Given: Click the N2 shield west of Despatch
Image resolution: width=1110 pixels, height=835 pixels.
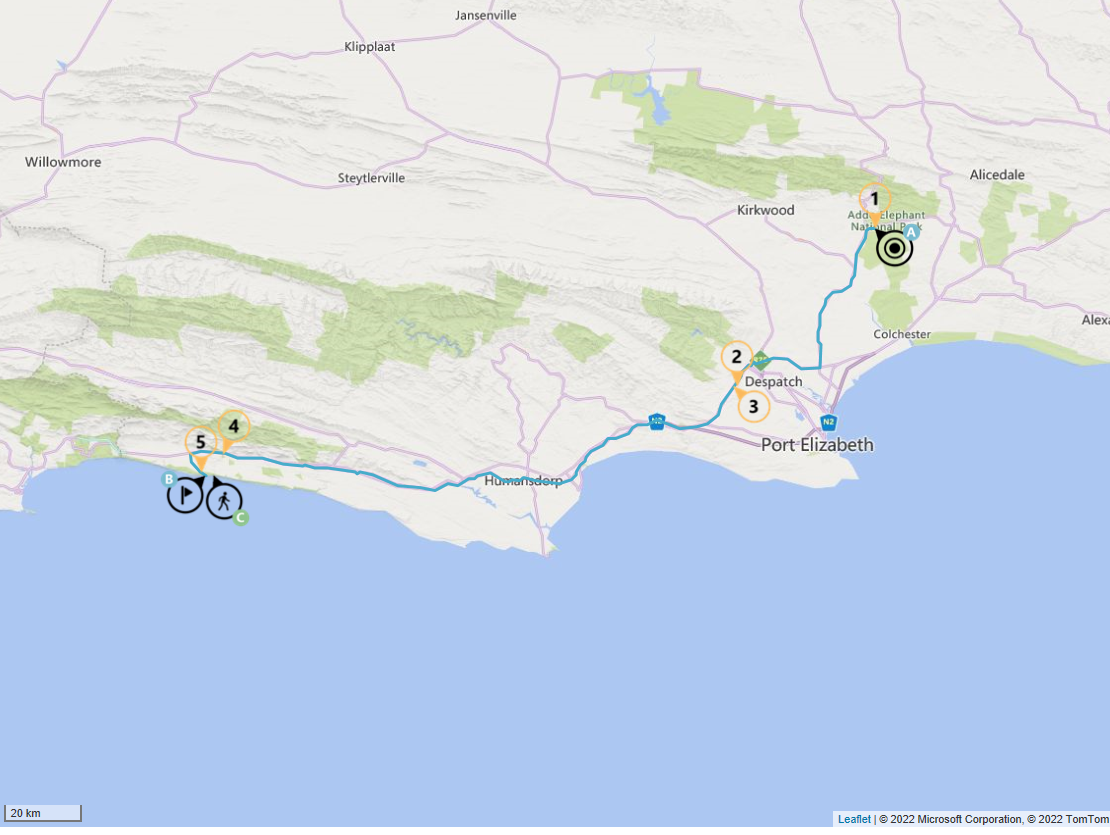Looking at the screenshot, I should pyautogui.click(x=656, y=422).
